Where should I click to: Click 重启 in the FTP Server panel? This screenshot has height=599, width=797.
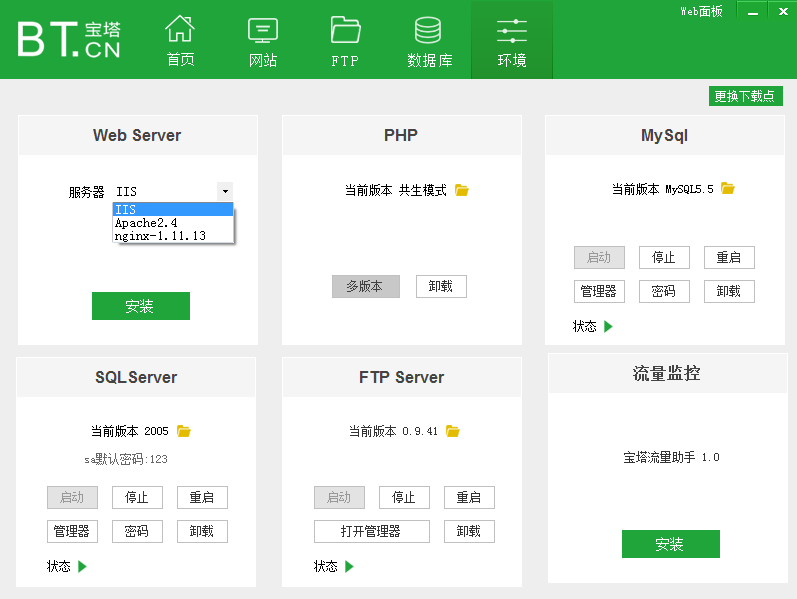click(469, 497)
